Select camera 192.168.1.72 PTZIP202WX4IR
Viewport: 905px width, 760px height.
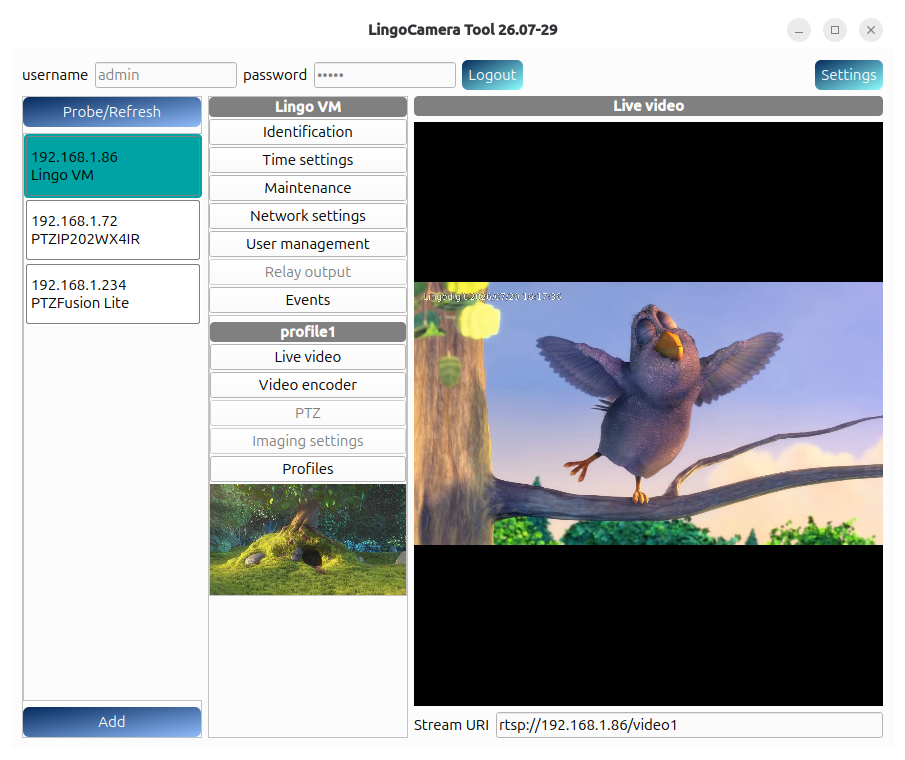point(113,230)
